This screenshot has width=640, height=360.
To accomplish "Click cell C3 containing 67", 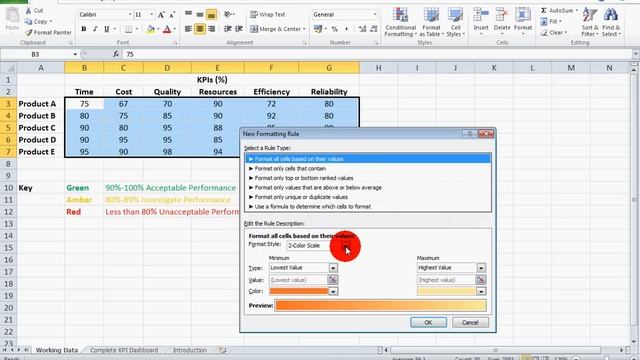I will pyautogui.click(x=123, y=104).
